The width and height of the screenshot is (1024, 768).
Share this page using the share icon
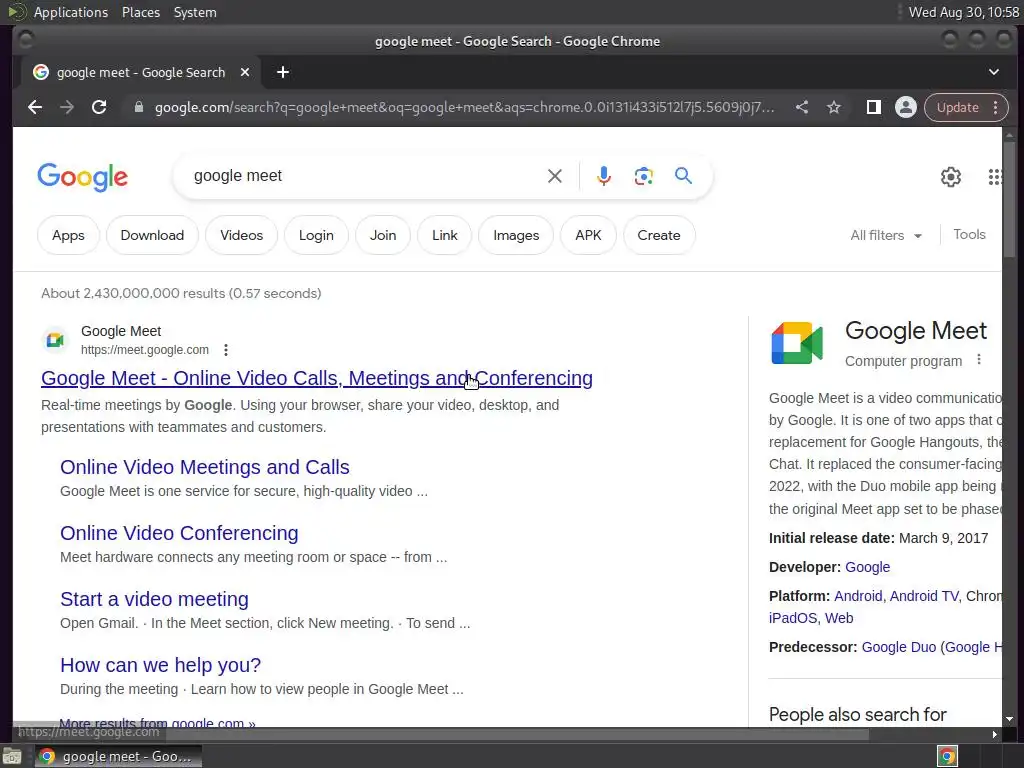coord(802,107)
